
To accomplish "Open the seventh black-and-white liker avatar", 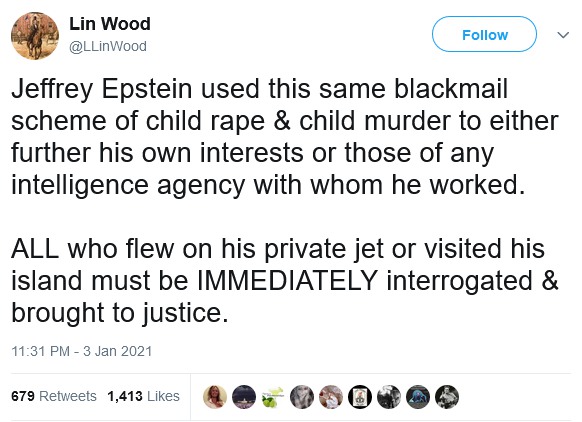I will click(389, 397).
